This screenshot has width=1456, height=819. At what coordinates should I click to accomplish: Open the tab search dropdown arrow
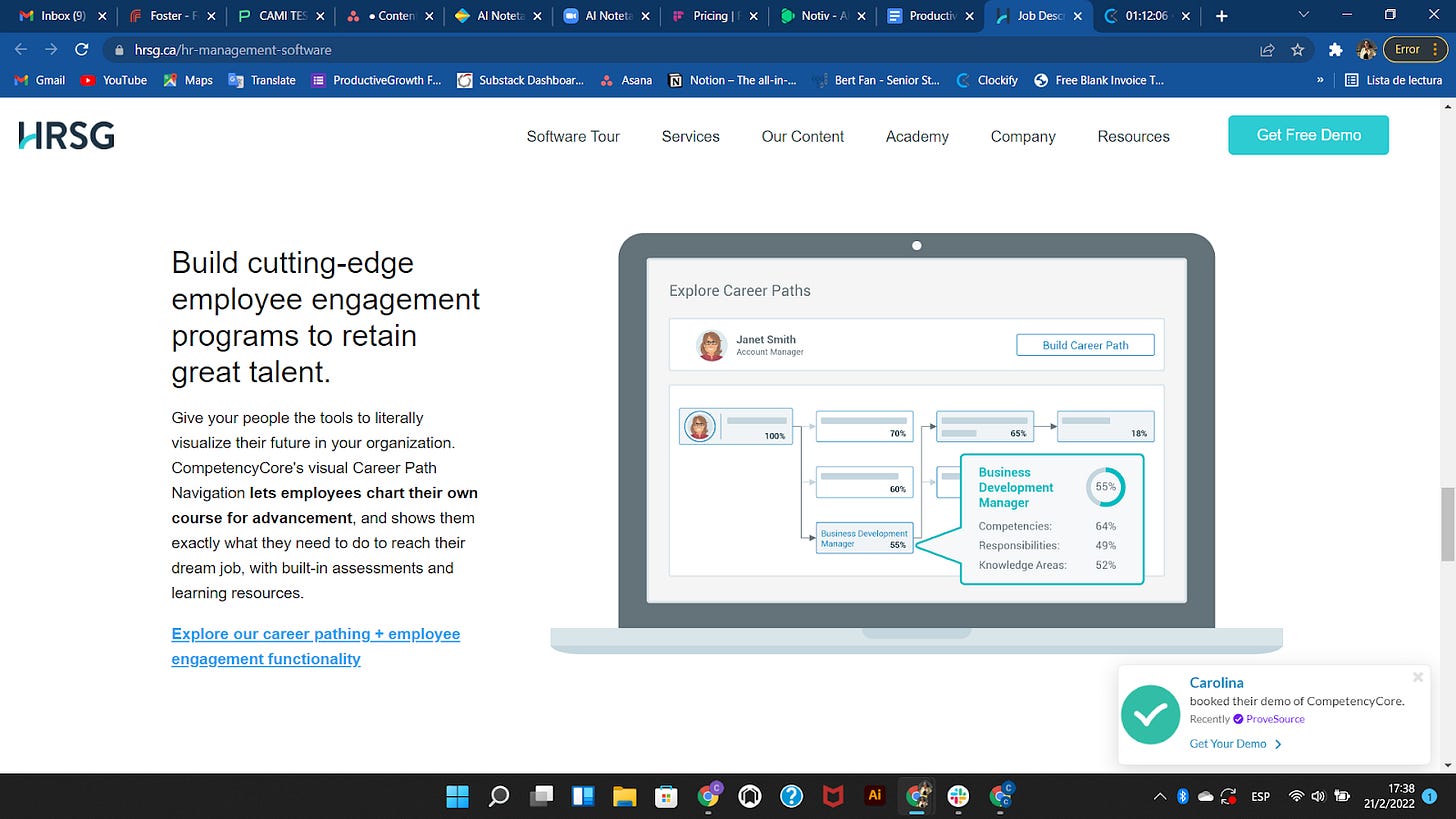(1303, 15)
